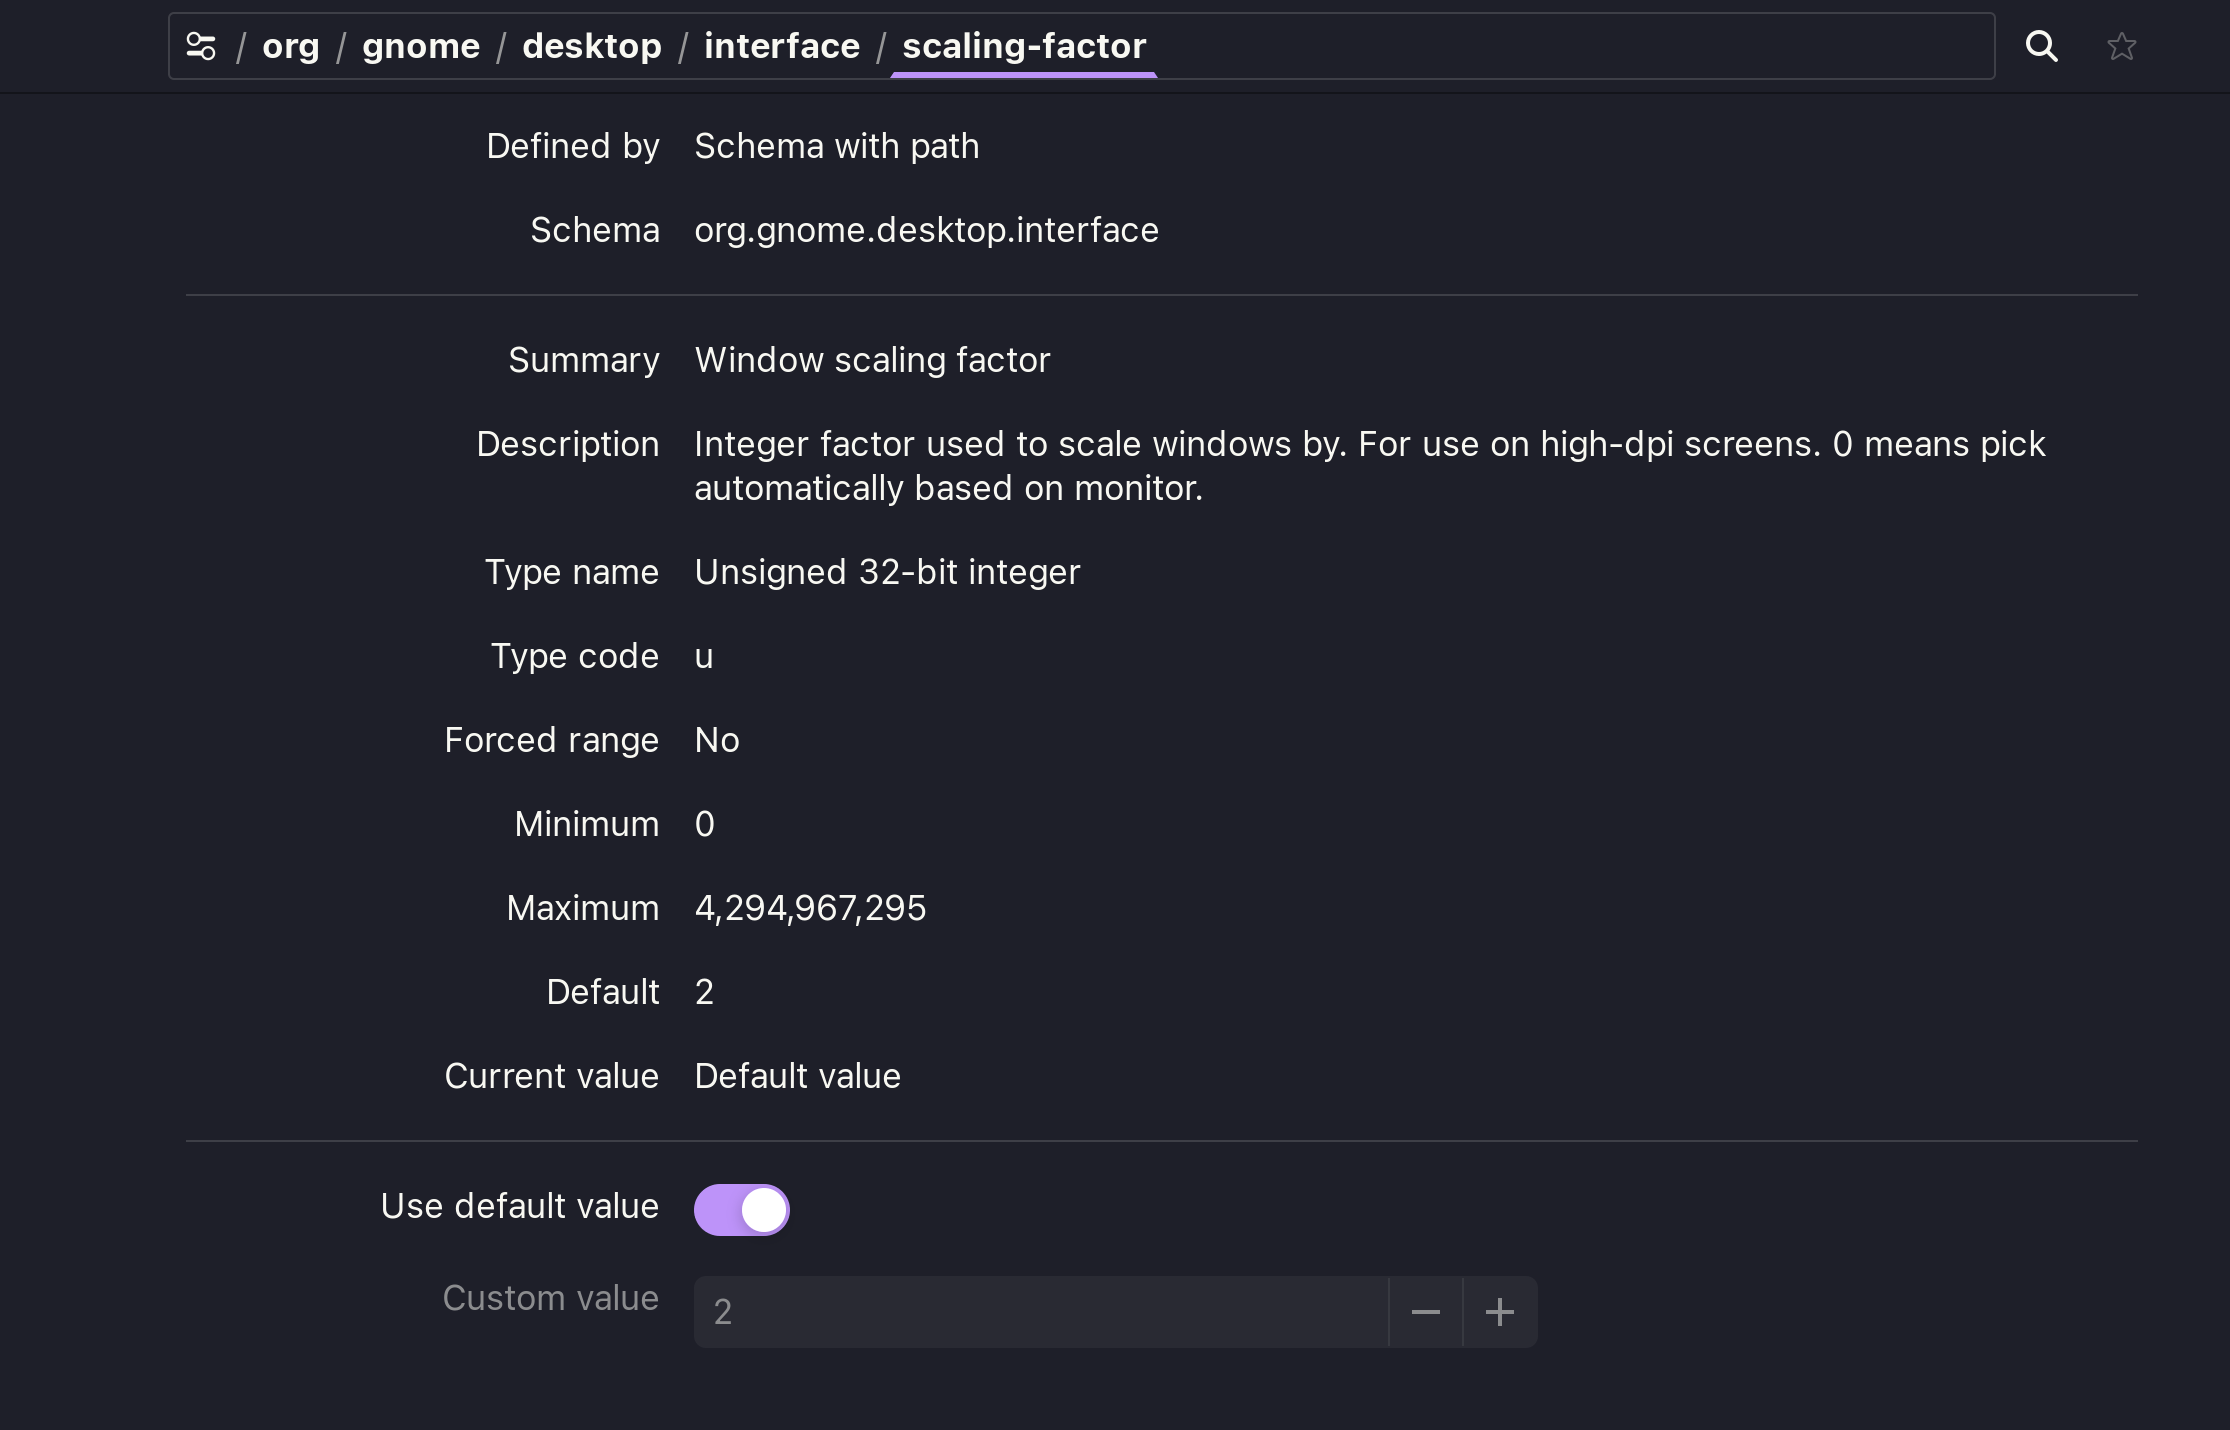The image size is (2230, 1430).
Task: Open the search magnifier icon
Action: 2041,46
